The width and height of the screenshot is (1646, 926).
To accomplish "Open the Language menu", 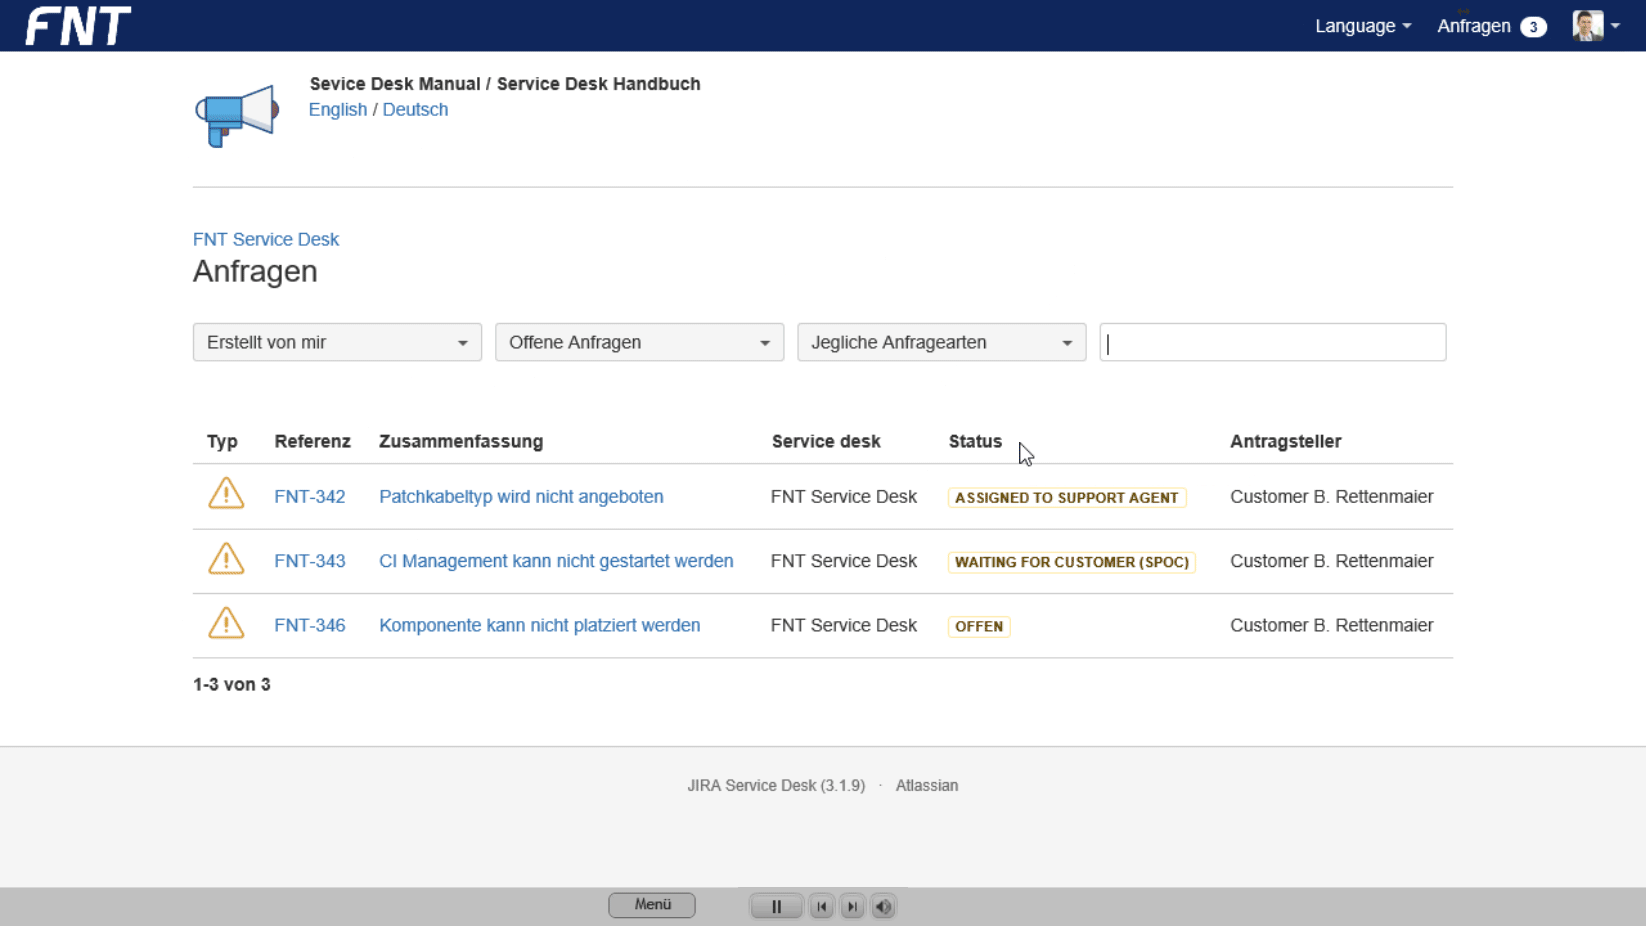I will (x=1362, y=26).
